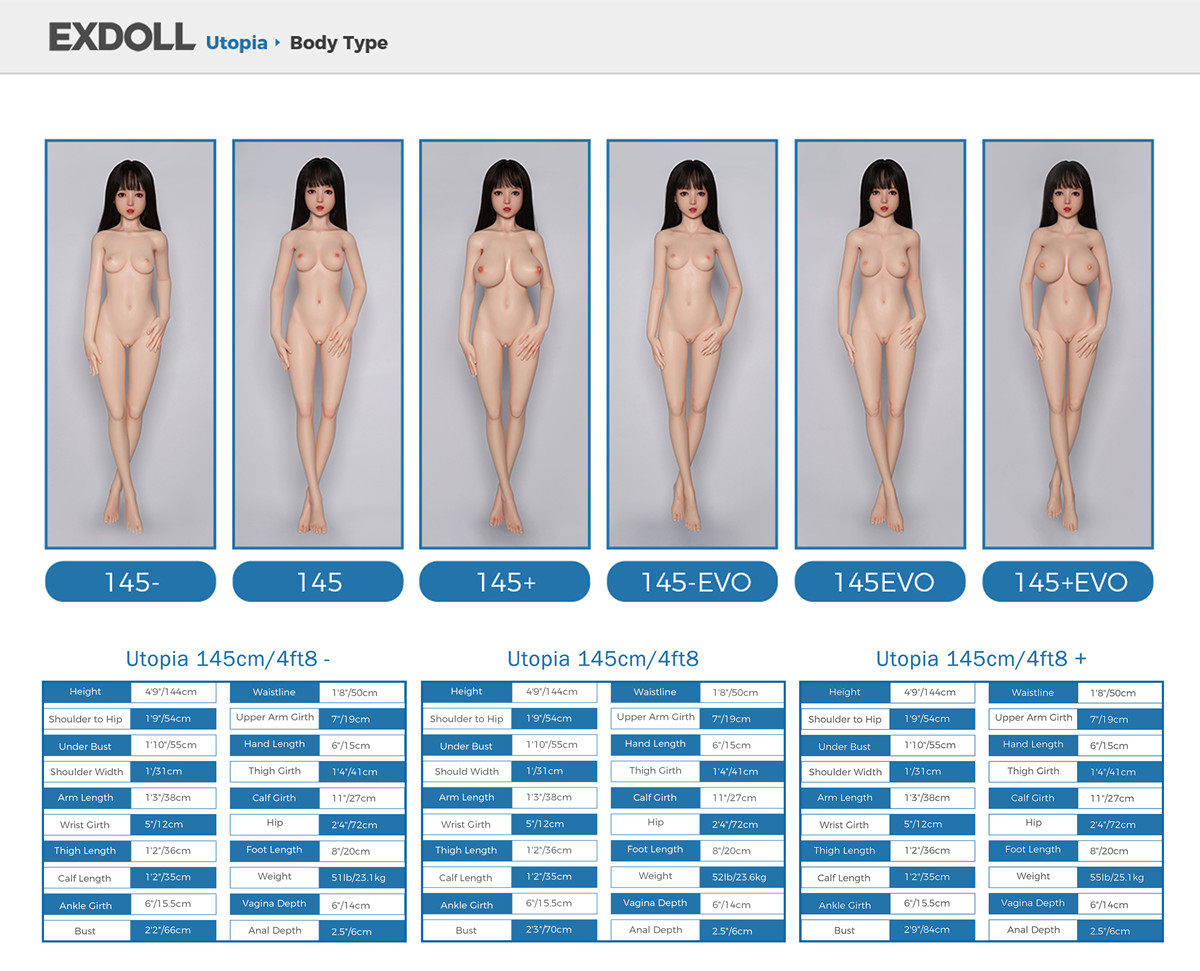The width and height of the screenshot is (1200, 971).
Task: Click the Utopia breadcrumb link
Action: [x=236, y=43]
